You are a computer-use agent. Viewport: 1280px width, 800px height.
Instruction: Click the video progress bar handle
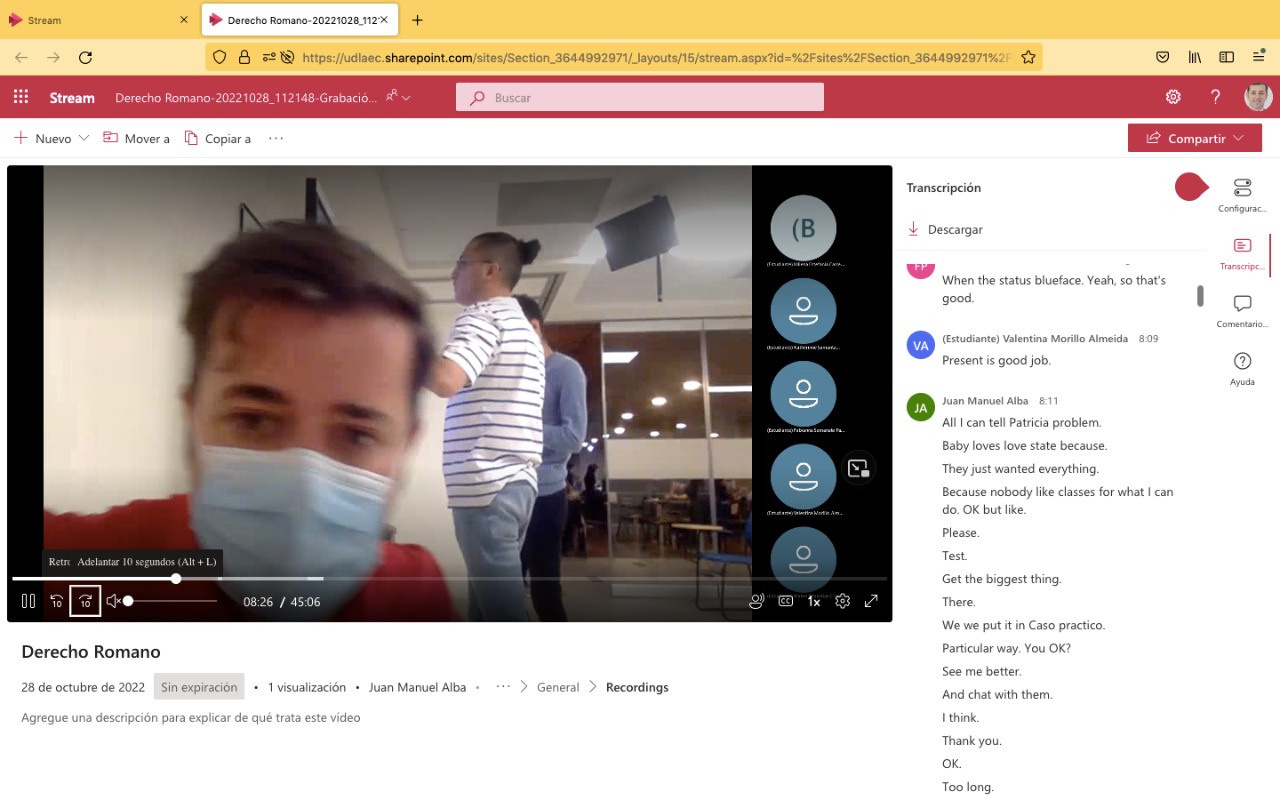pos(176,578)
